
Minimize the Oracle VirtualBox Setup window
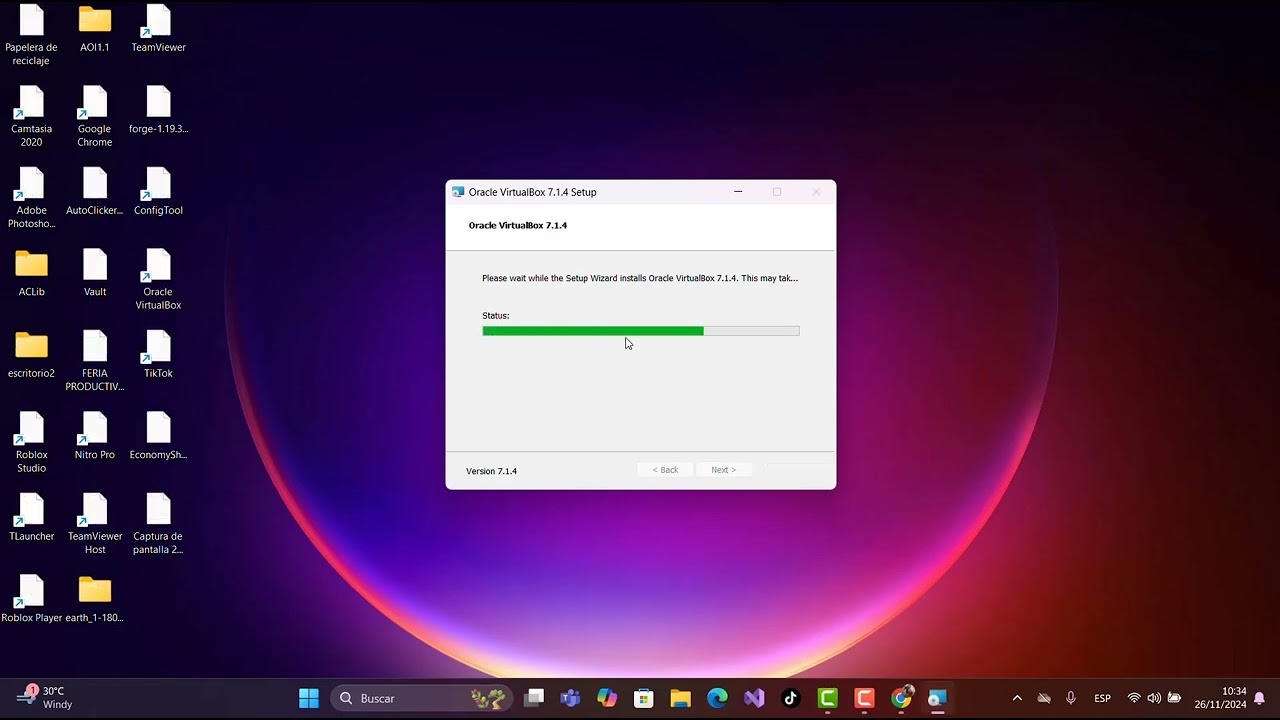pyautogui.click(x=738, y=192)
